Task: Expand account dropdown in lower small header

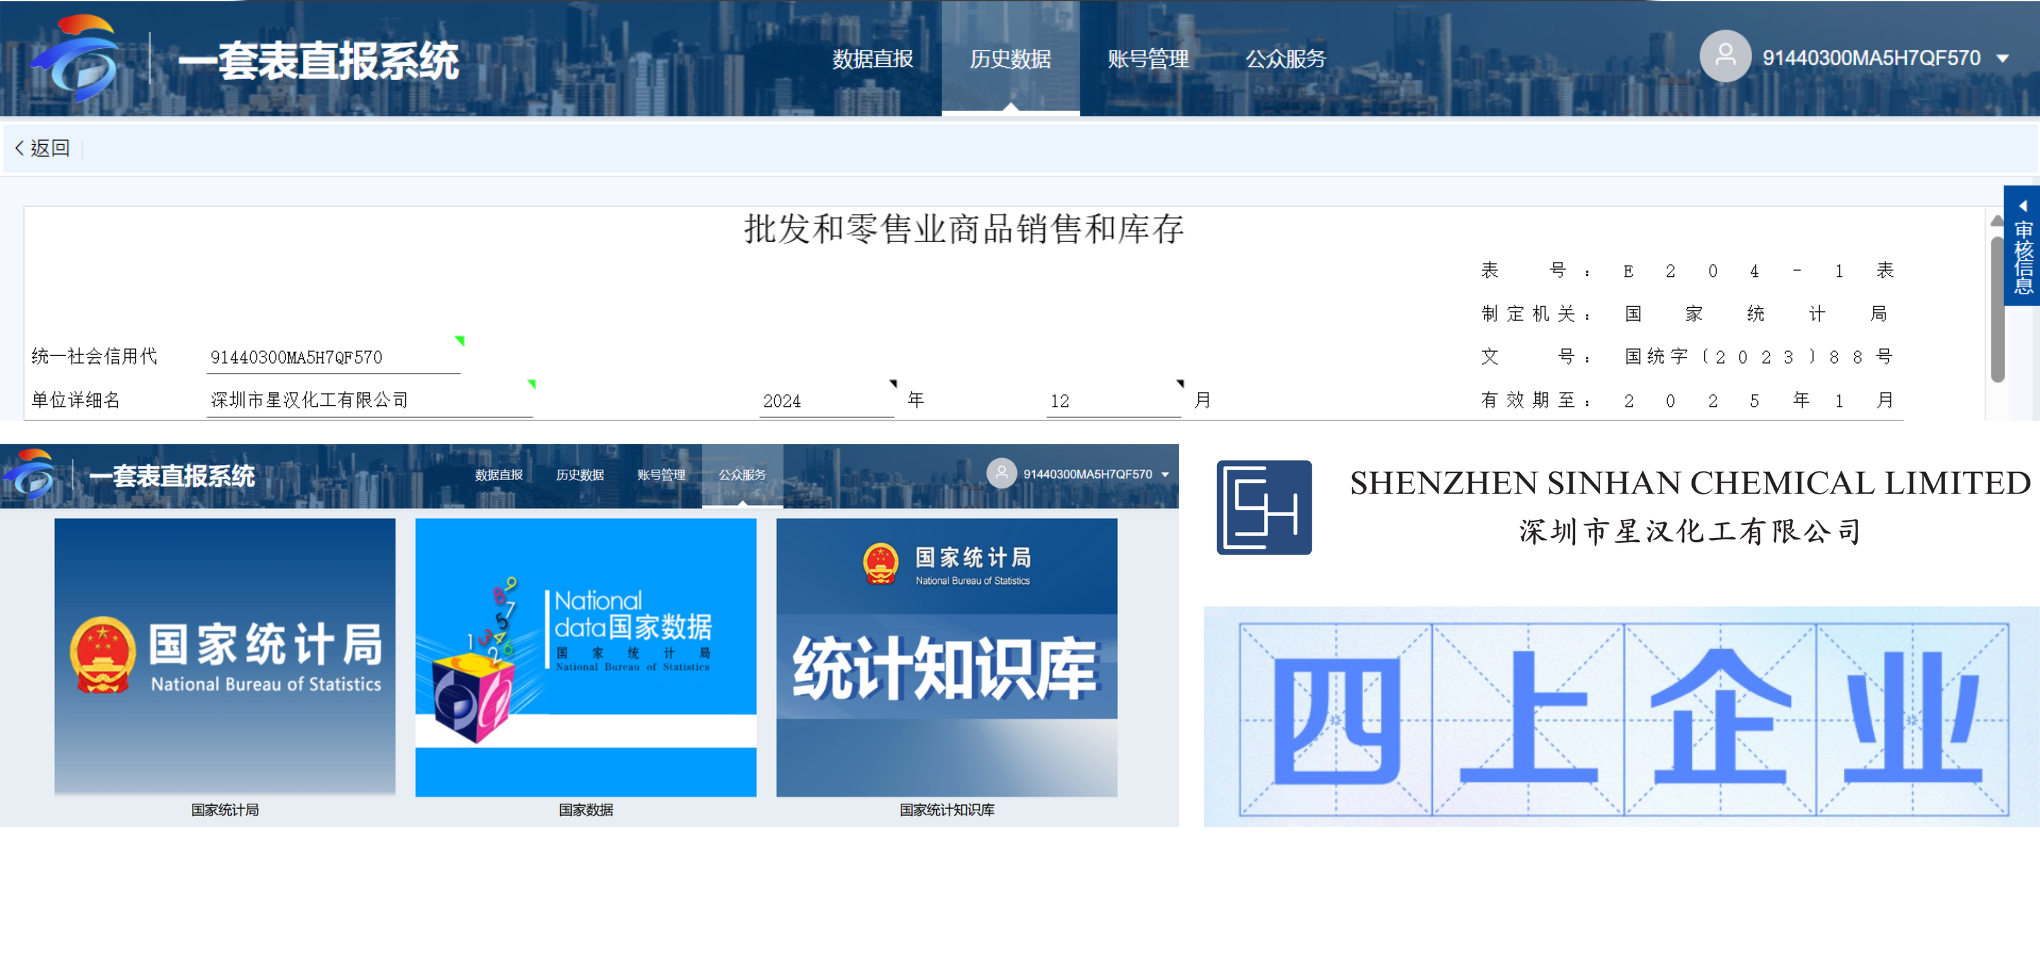Action: click(x=1165, y=475)
